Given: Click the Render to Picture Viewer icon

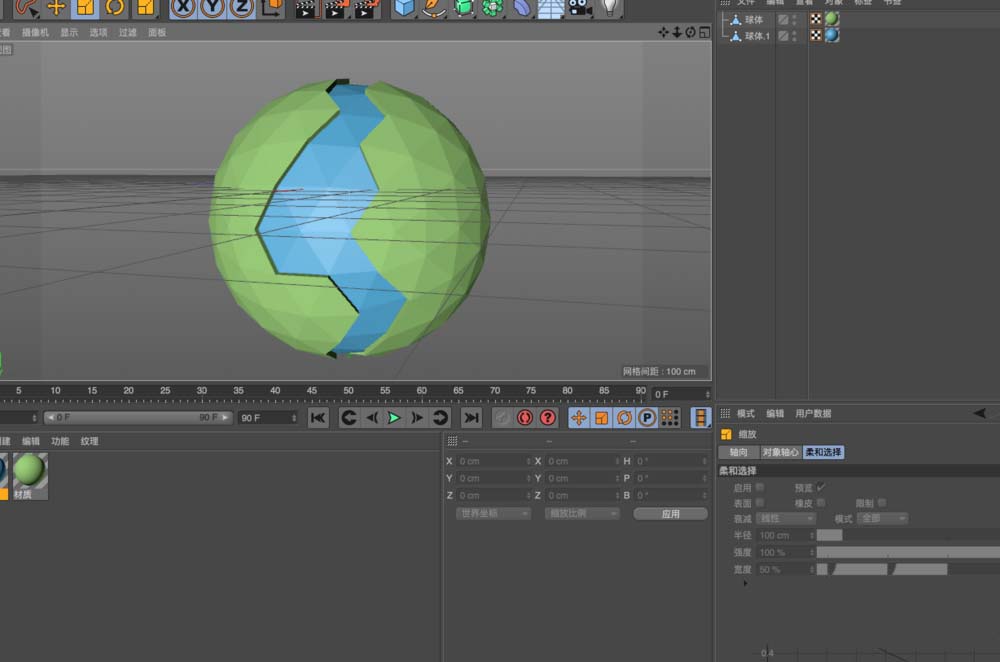Looking at the screenshot, I should (335, 8).
